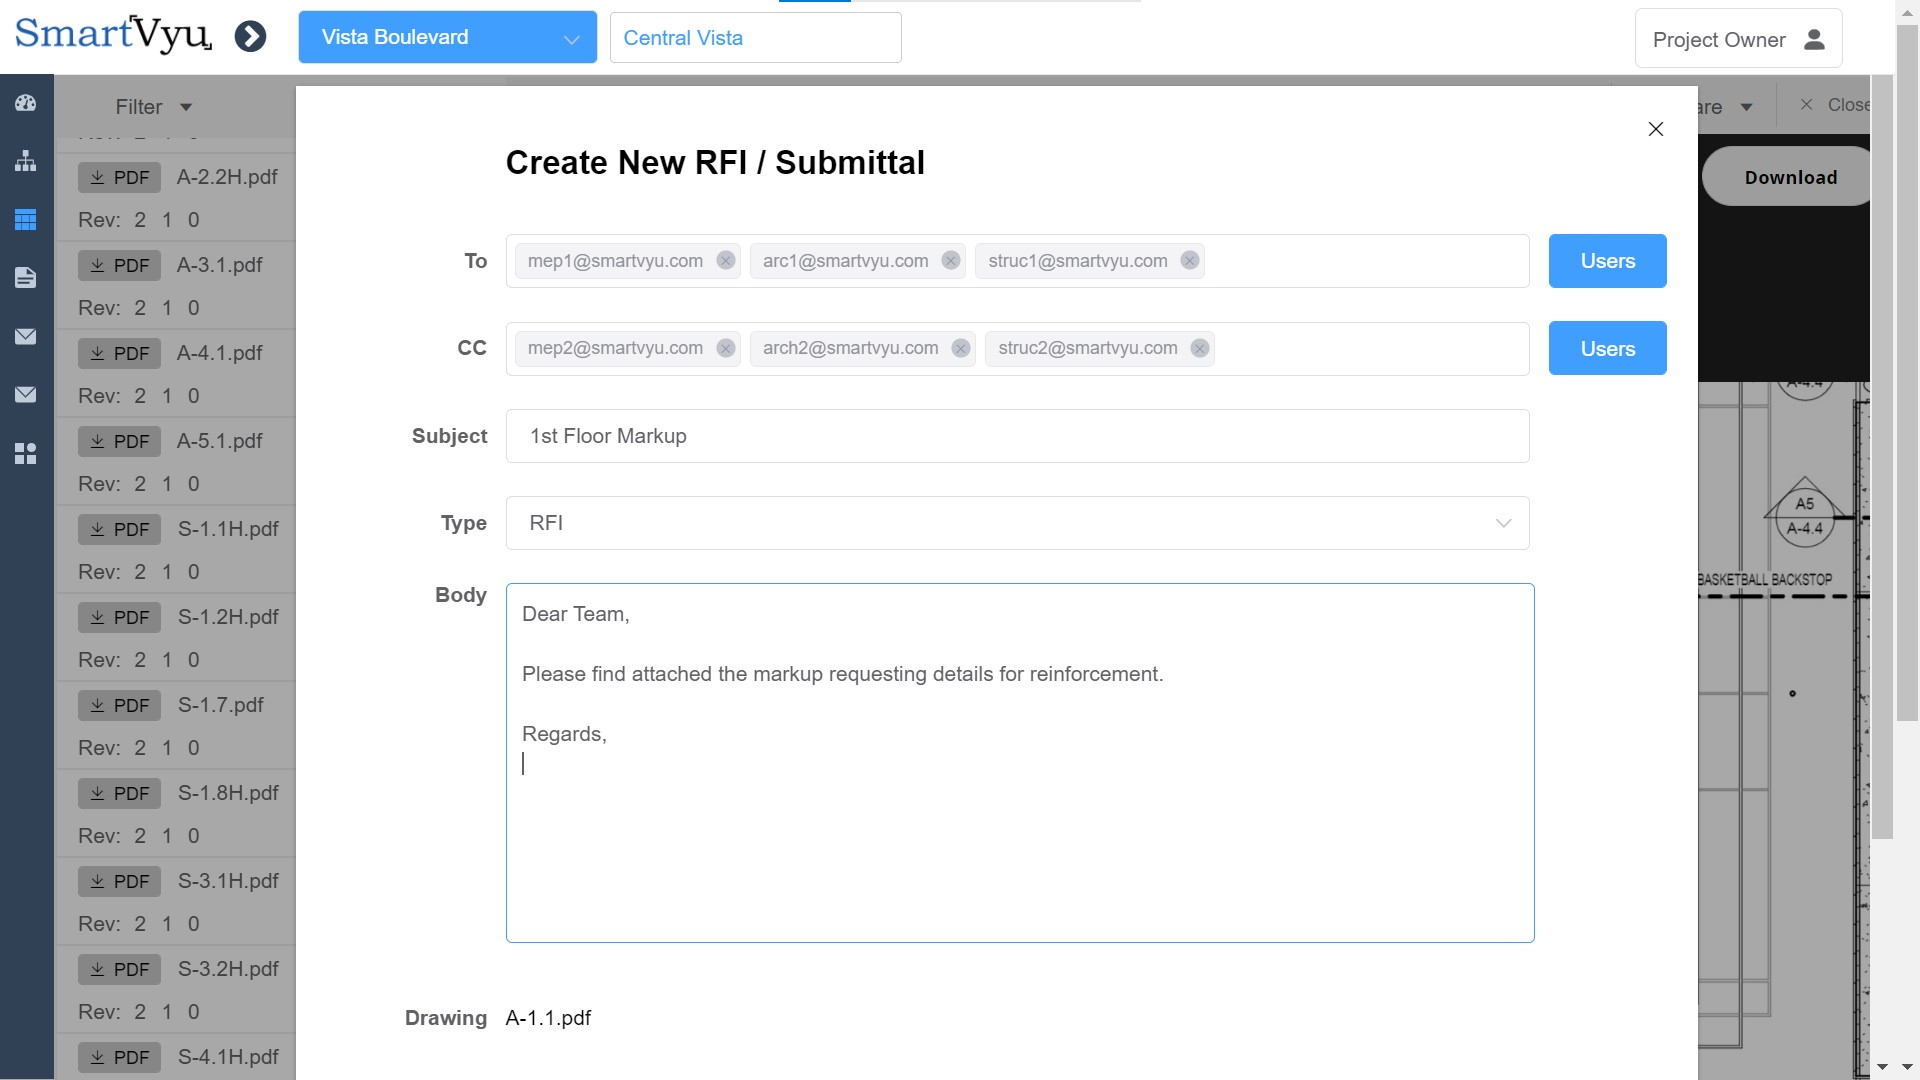This screenshot has height=1080, width=1920.
Task: Remove struc2@smartvyu.com from CC field
Action: point(1200,348)
